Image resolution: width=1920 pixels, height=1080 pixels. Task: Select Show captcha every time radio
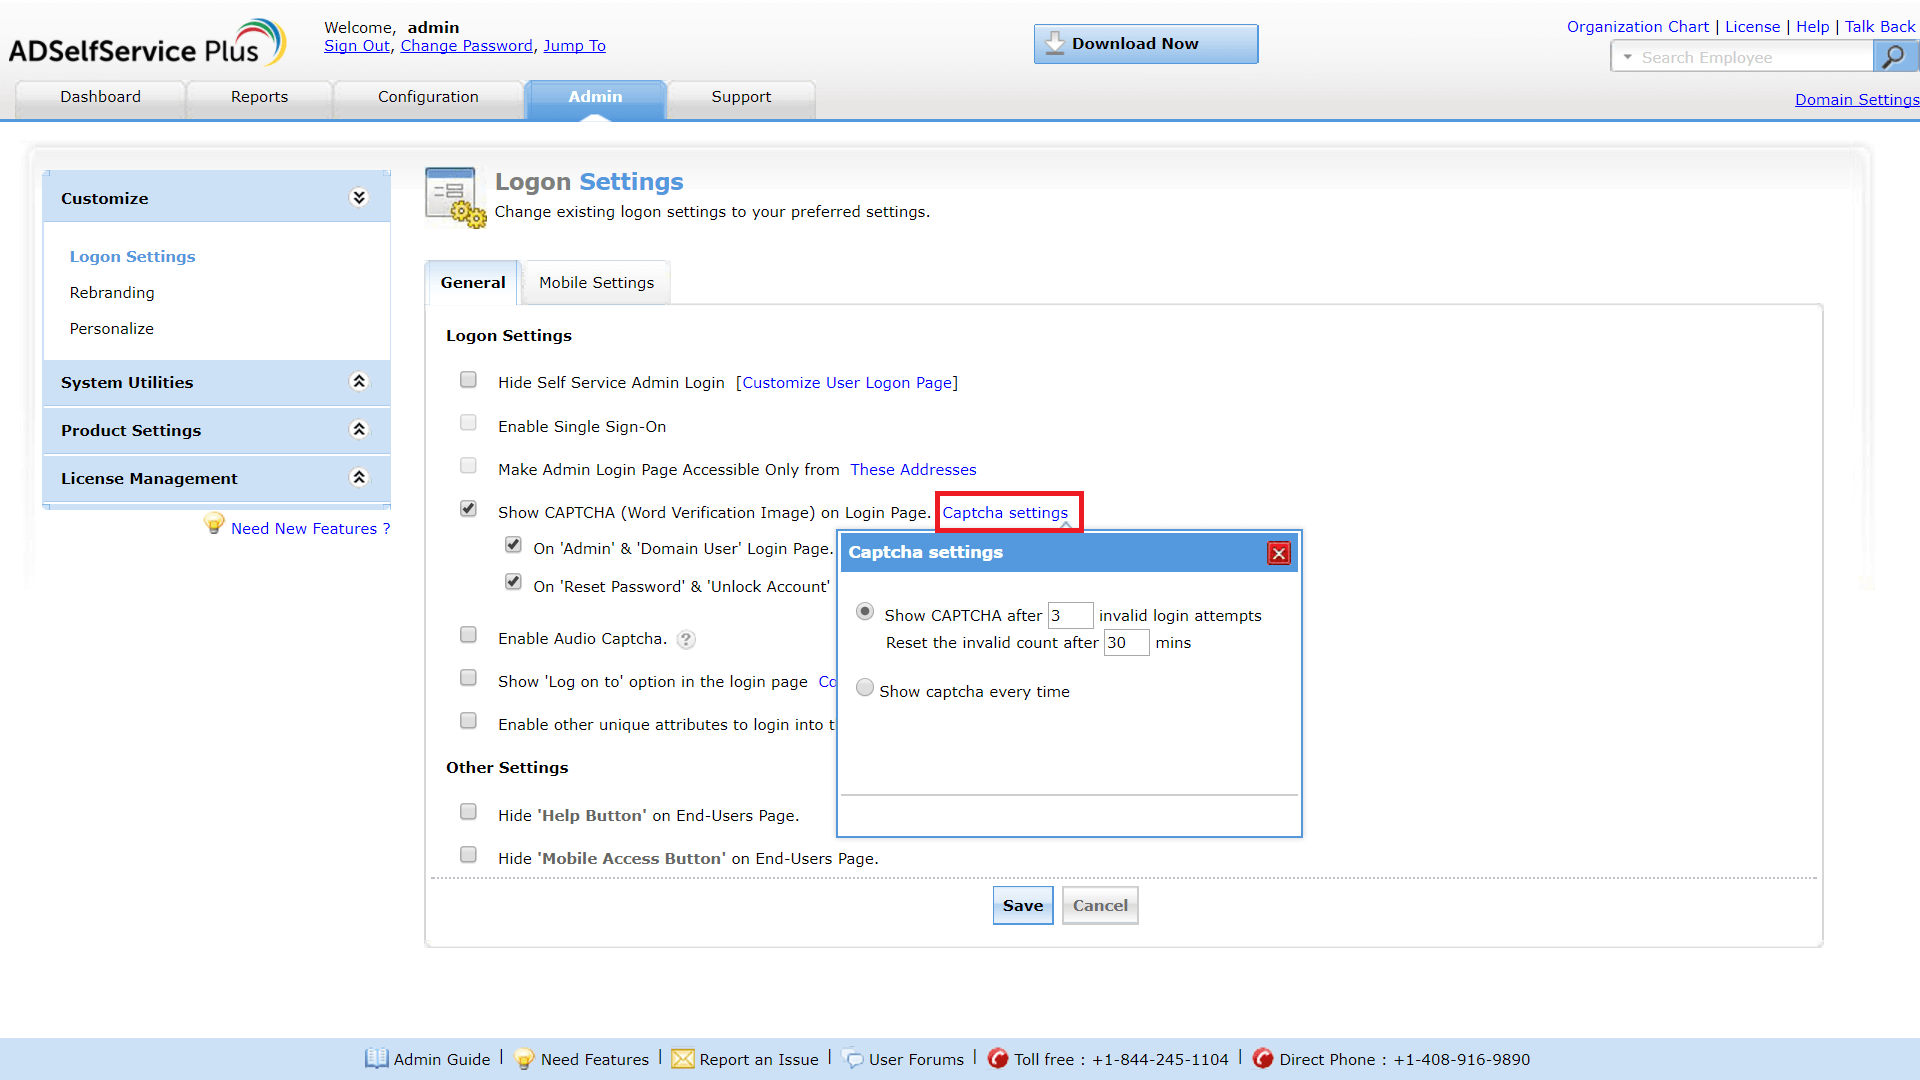tap(865, 688)
